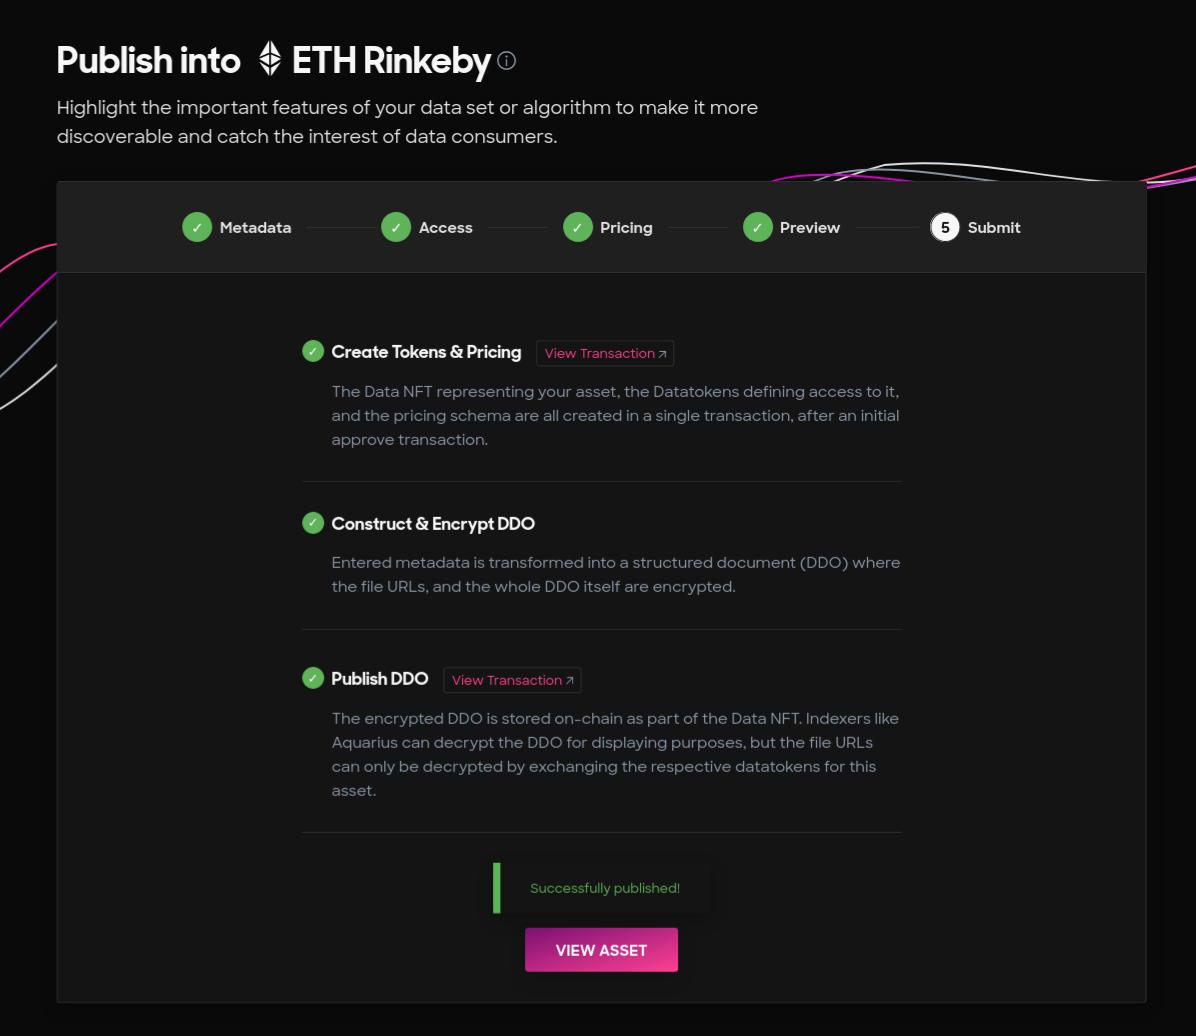Screen dimensions: 1196x1036
Task: Select the Submit step label
Action: (994, 227)
